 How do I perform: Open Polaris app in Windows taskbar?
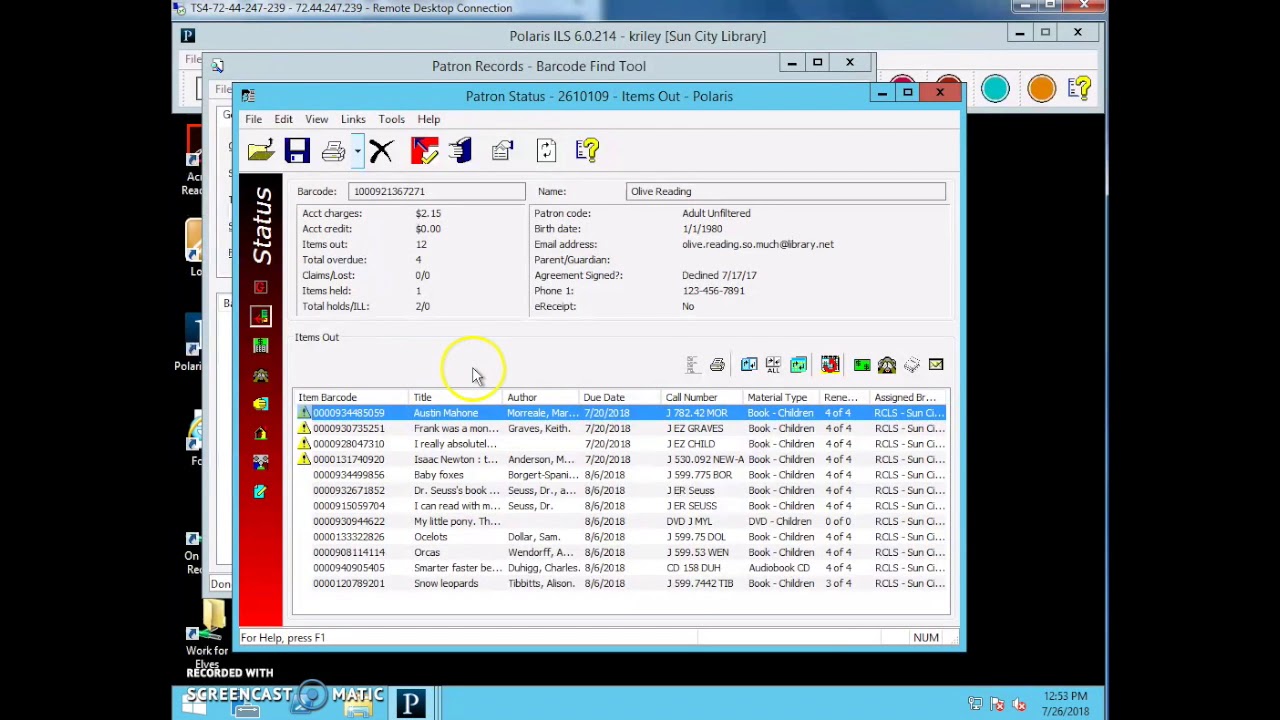[x=410, y=703]
